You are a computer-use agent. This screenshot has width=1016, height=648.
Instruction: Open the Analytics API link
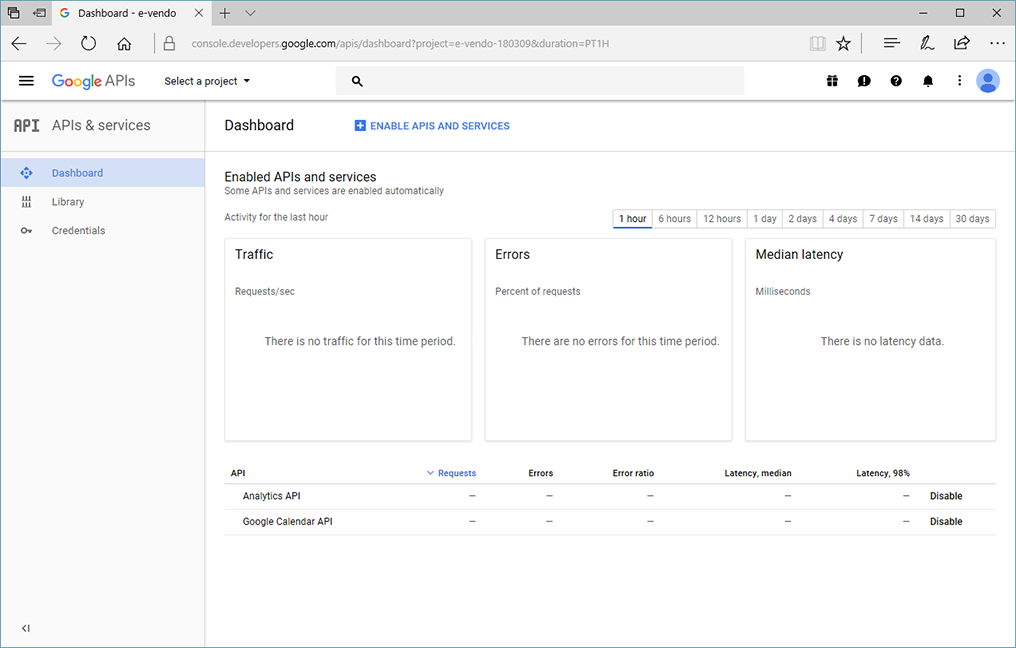[271, 496]
